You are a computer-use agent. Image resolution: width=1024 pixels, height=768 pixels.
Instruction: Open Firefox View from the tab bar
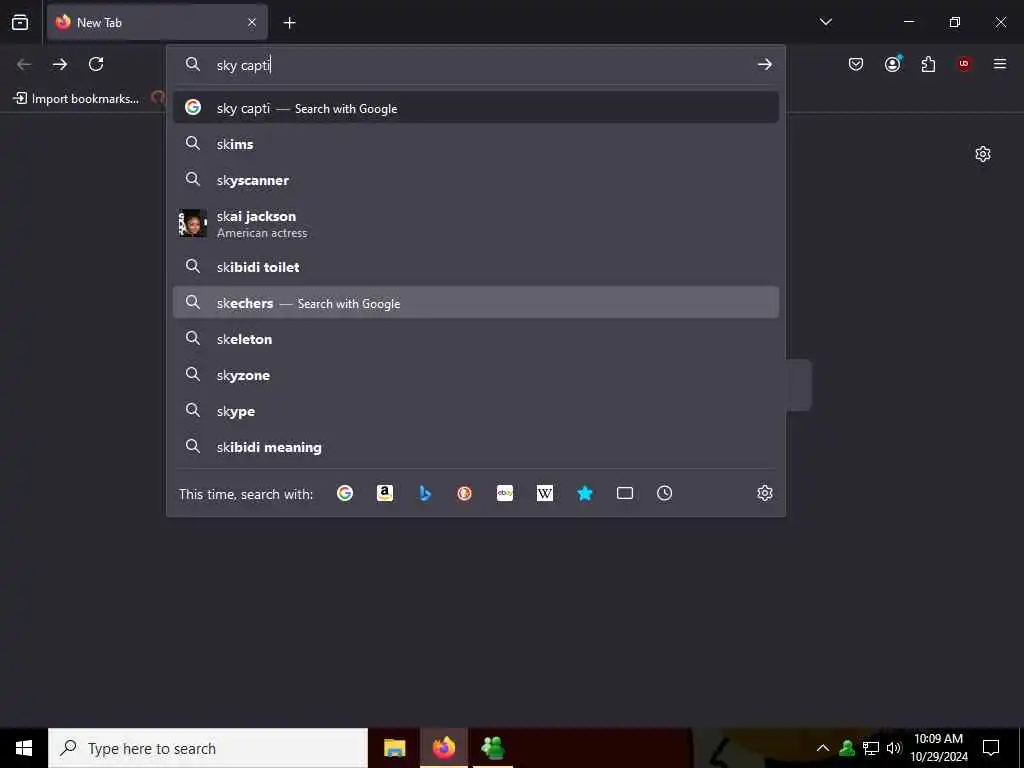click(20, 22)
